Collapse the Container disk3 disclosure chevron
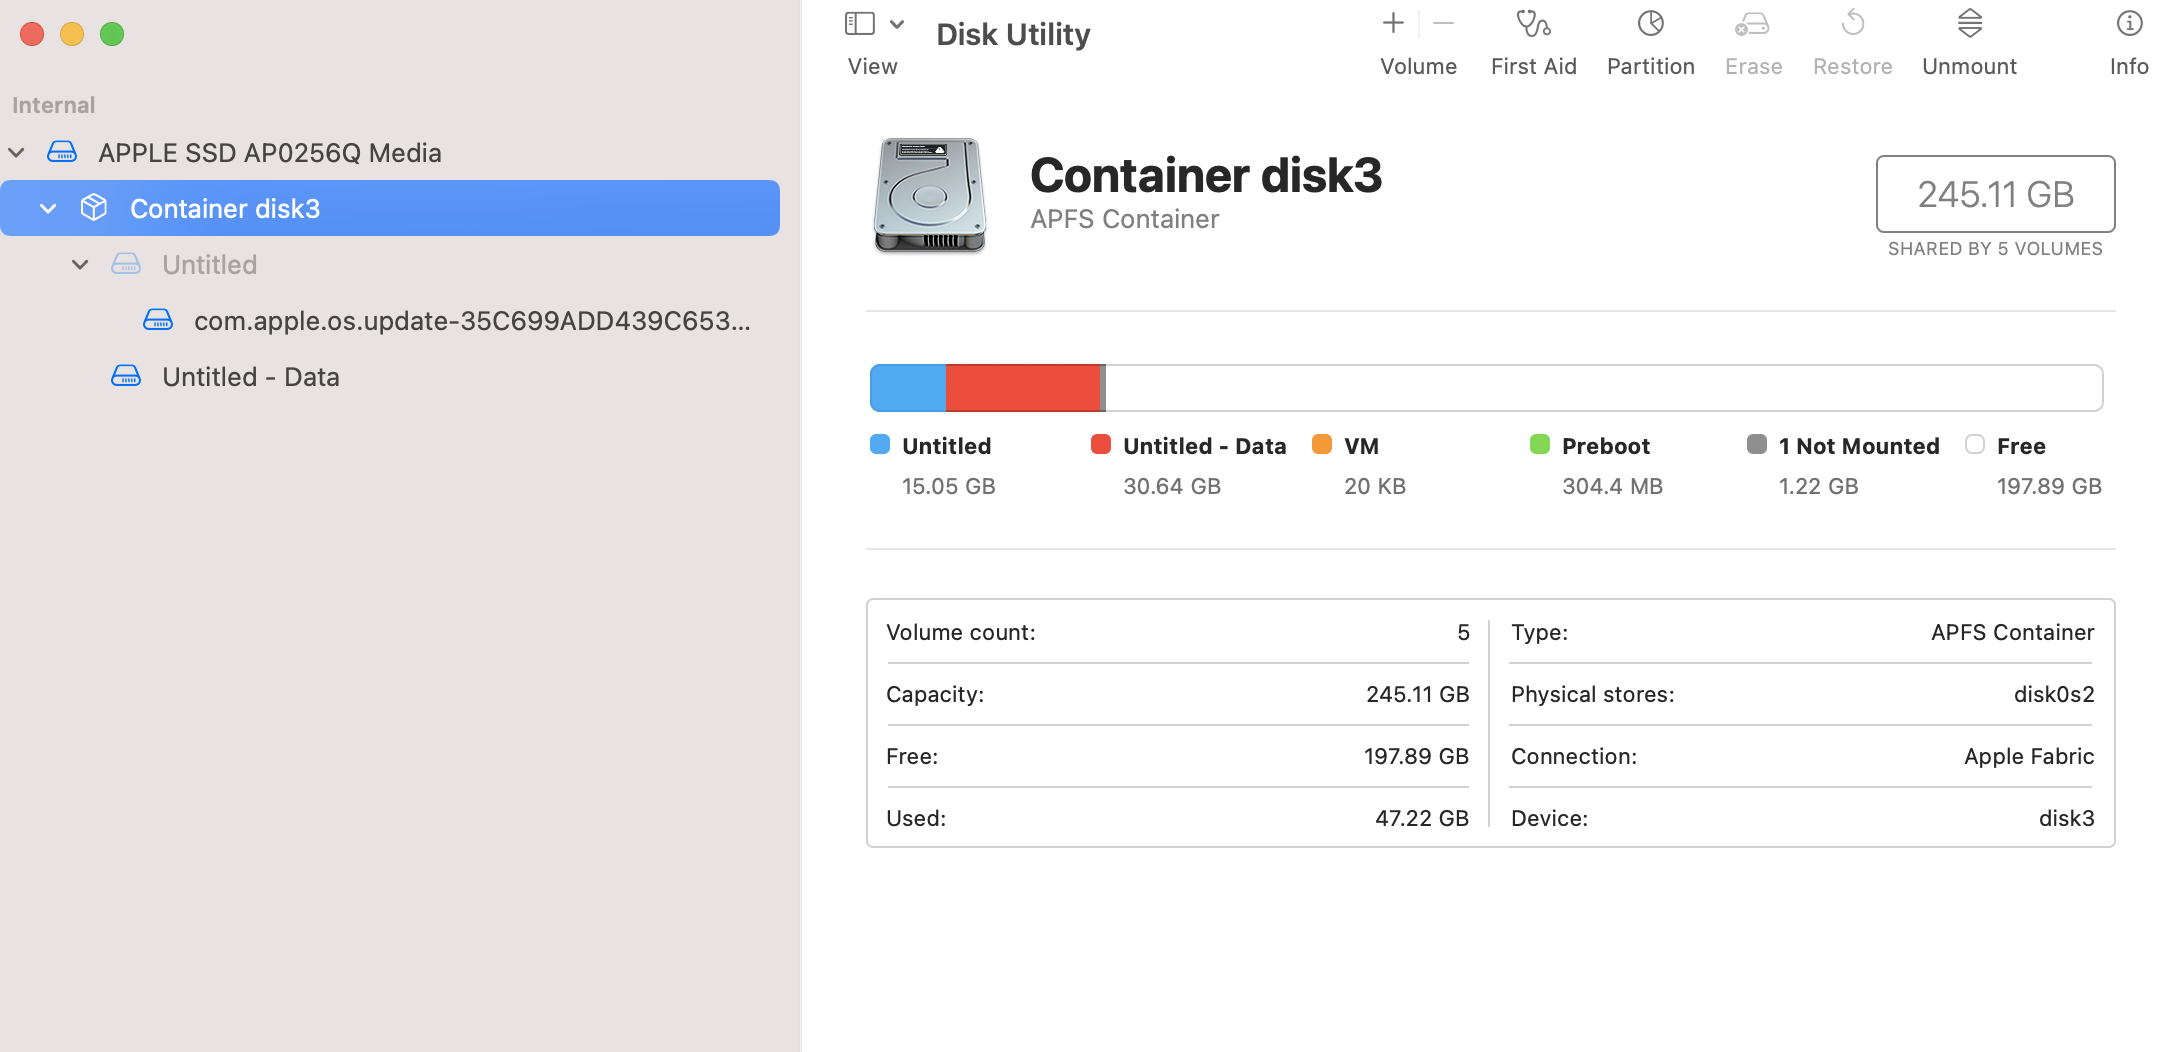 click(x=48, y=209)
